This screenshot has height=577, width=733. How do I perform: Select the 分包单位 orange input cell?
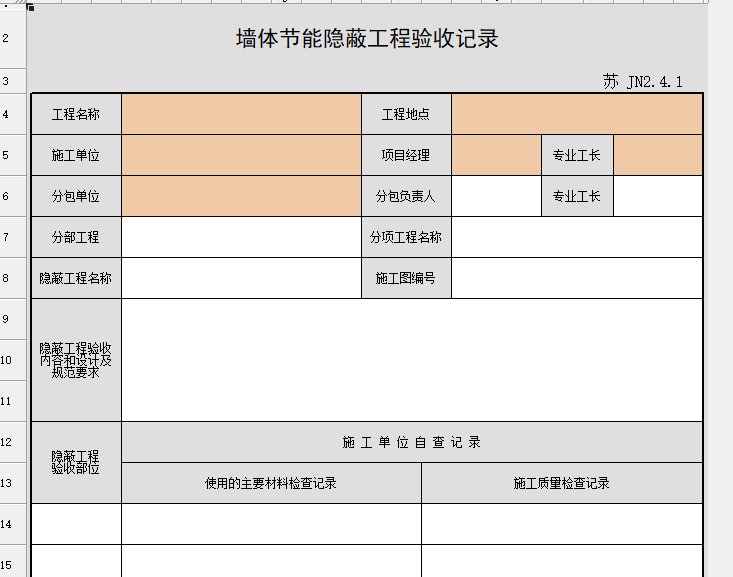(241, 196)
